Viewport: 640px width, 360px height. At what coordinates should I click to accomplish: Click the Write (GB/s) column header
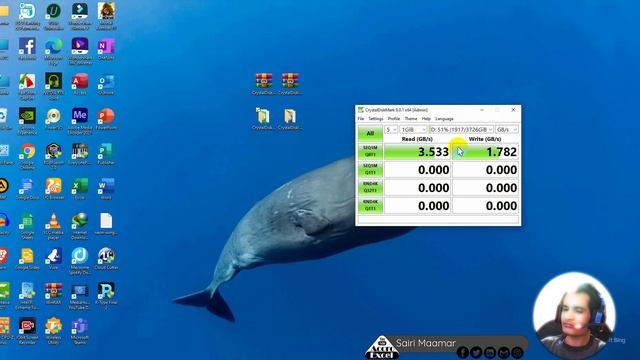[485, 139]
